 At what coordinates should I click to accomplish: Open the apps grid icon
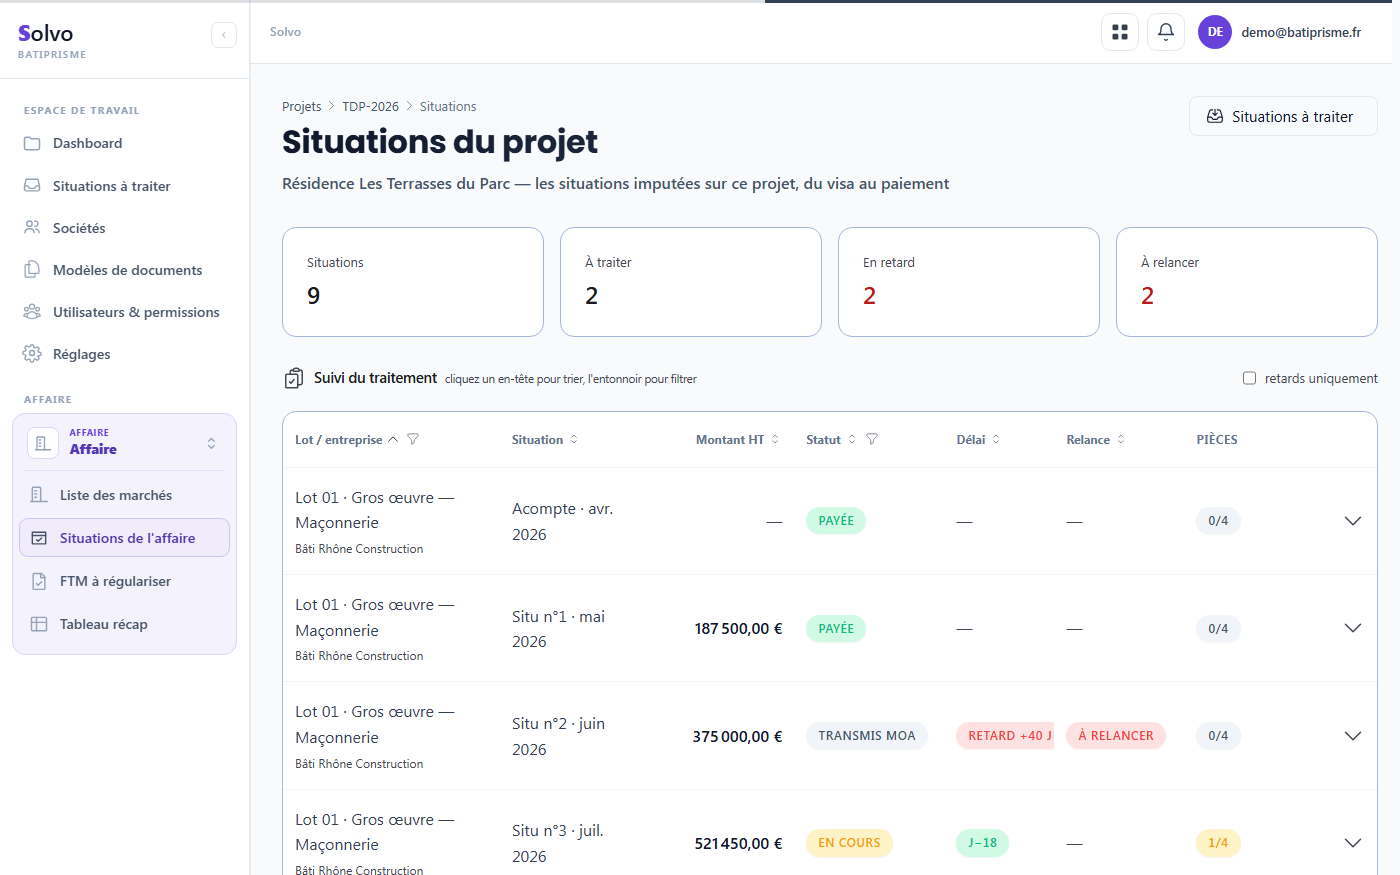coord(1120,32)
